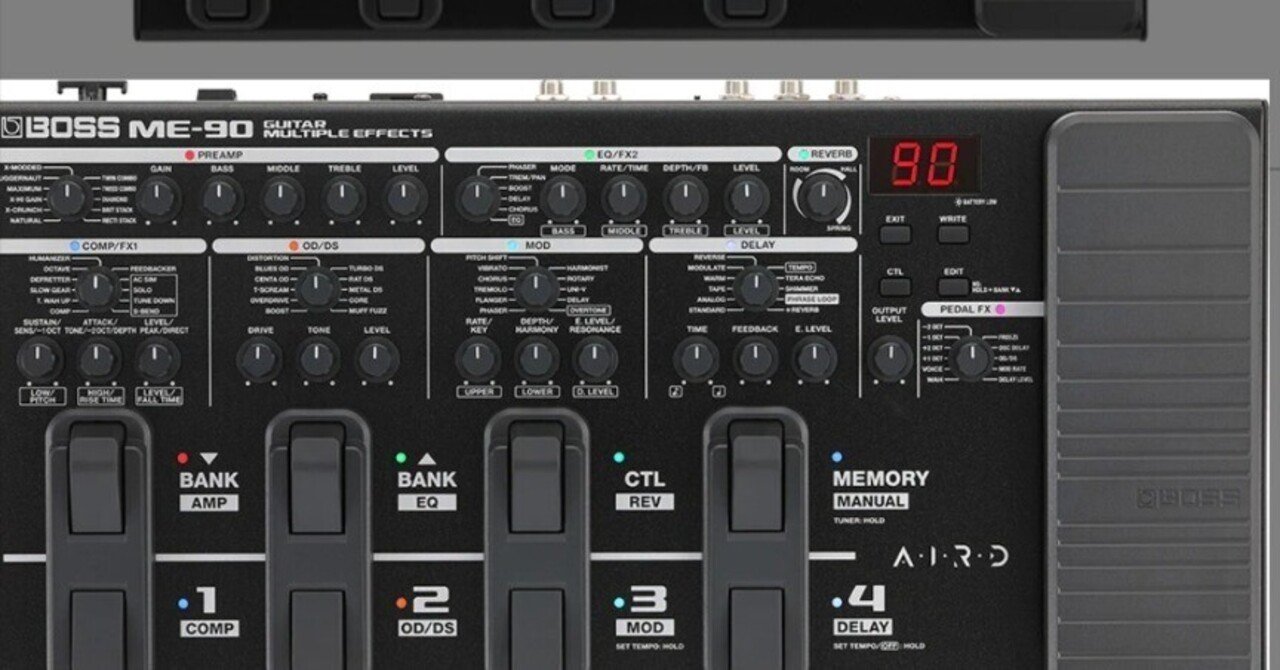This screenshot has width=1280, height=670.
Task: Adjust the MOD DEPTH/HARMONY knob
Action: tap(537, 358)
